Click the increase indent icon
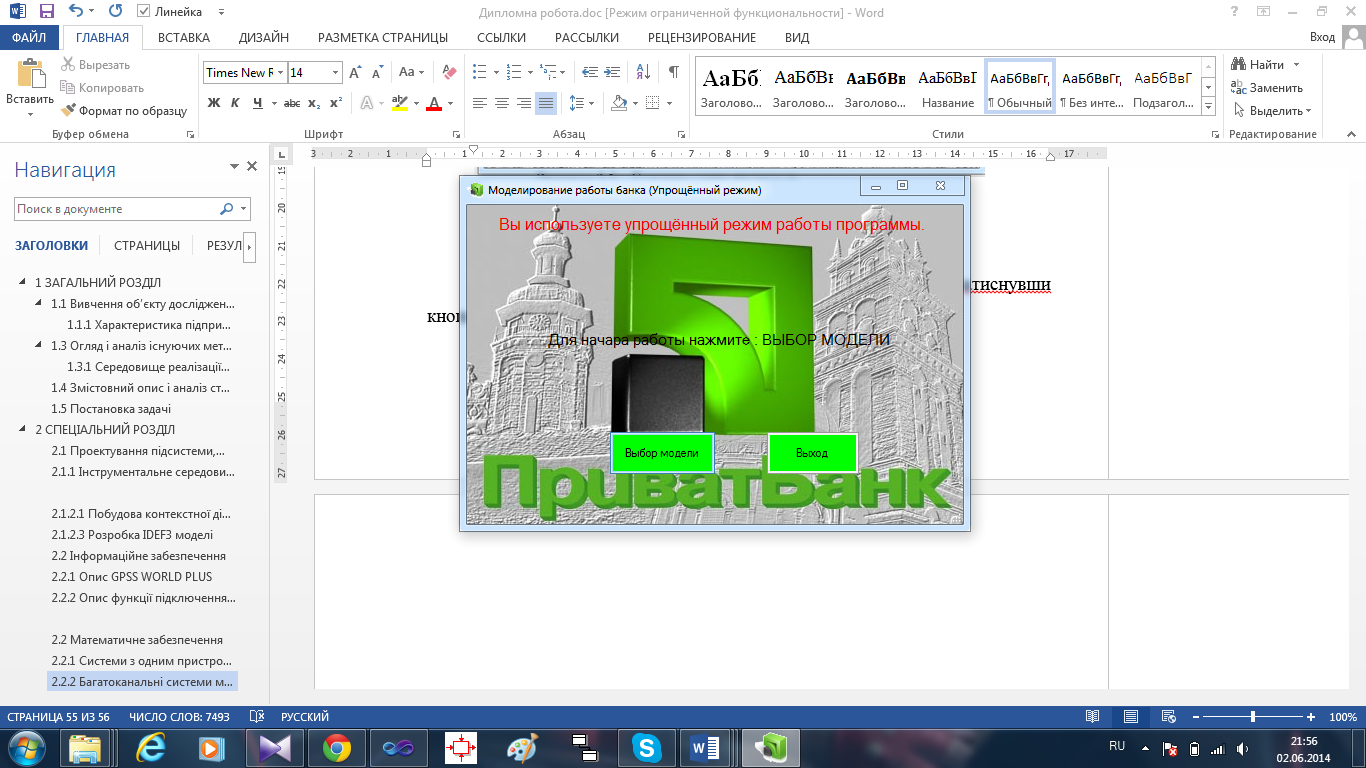Viewport: 1366px width, 768px height. pyautogui.click(x=612, y=72)
